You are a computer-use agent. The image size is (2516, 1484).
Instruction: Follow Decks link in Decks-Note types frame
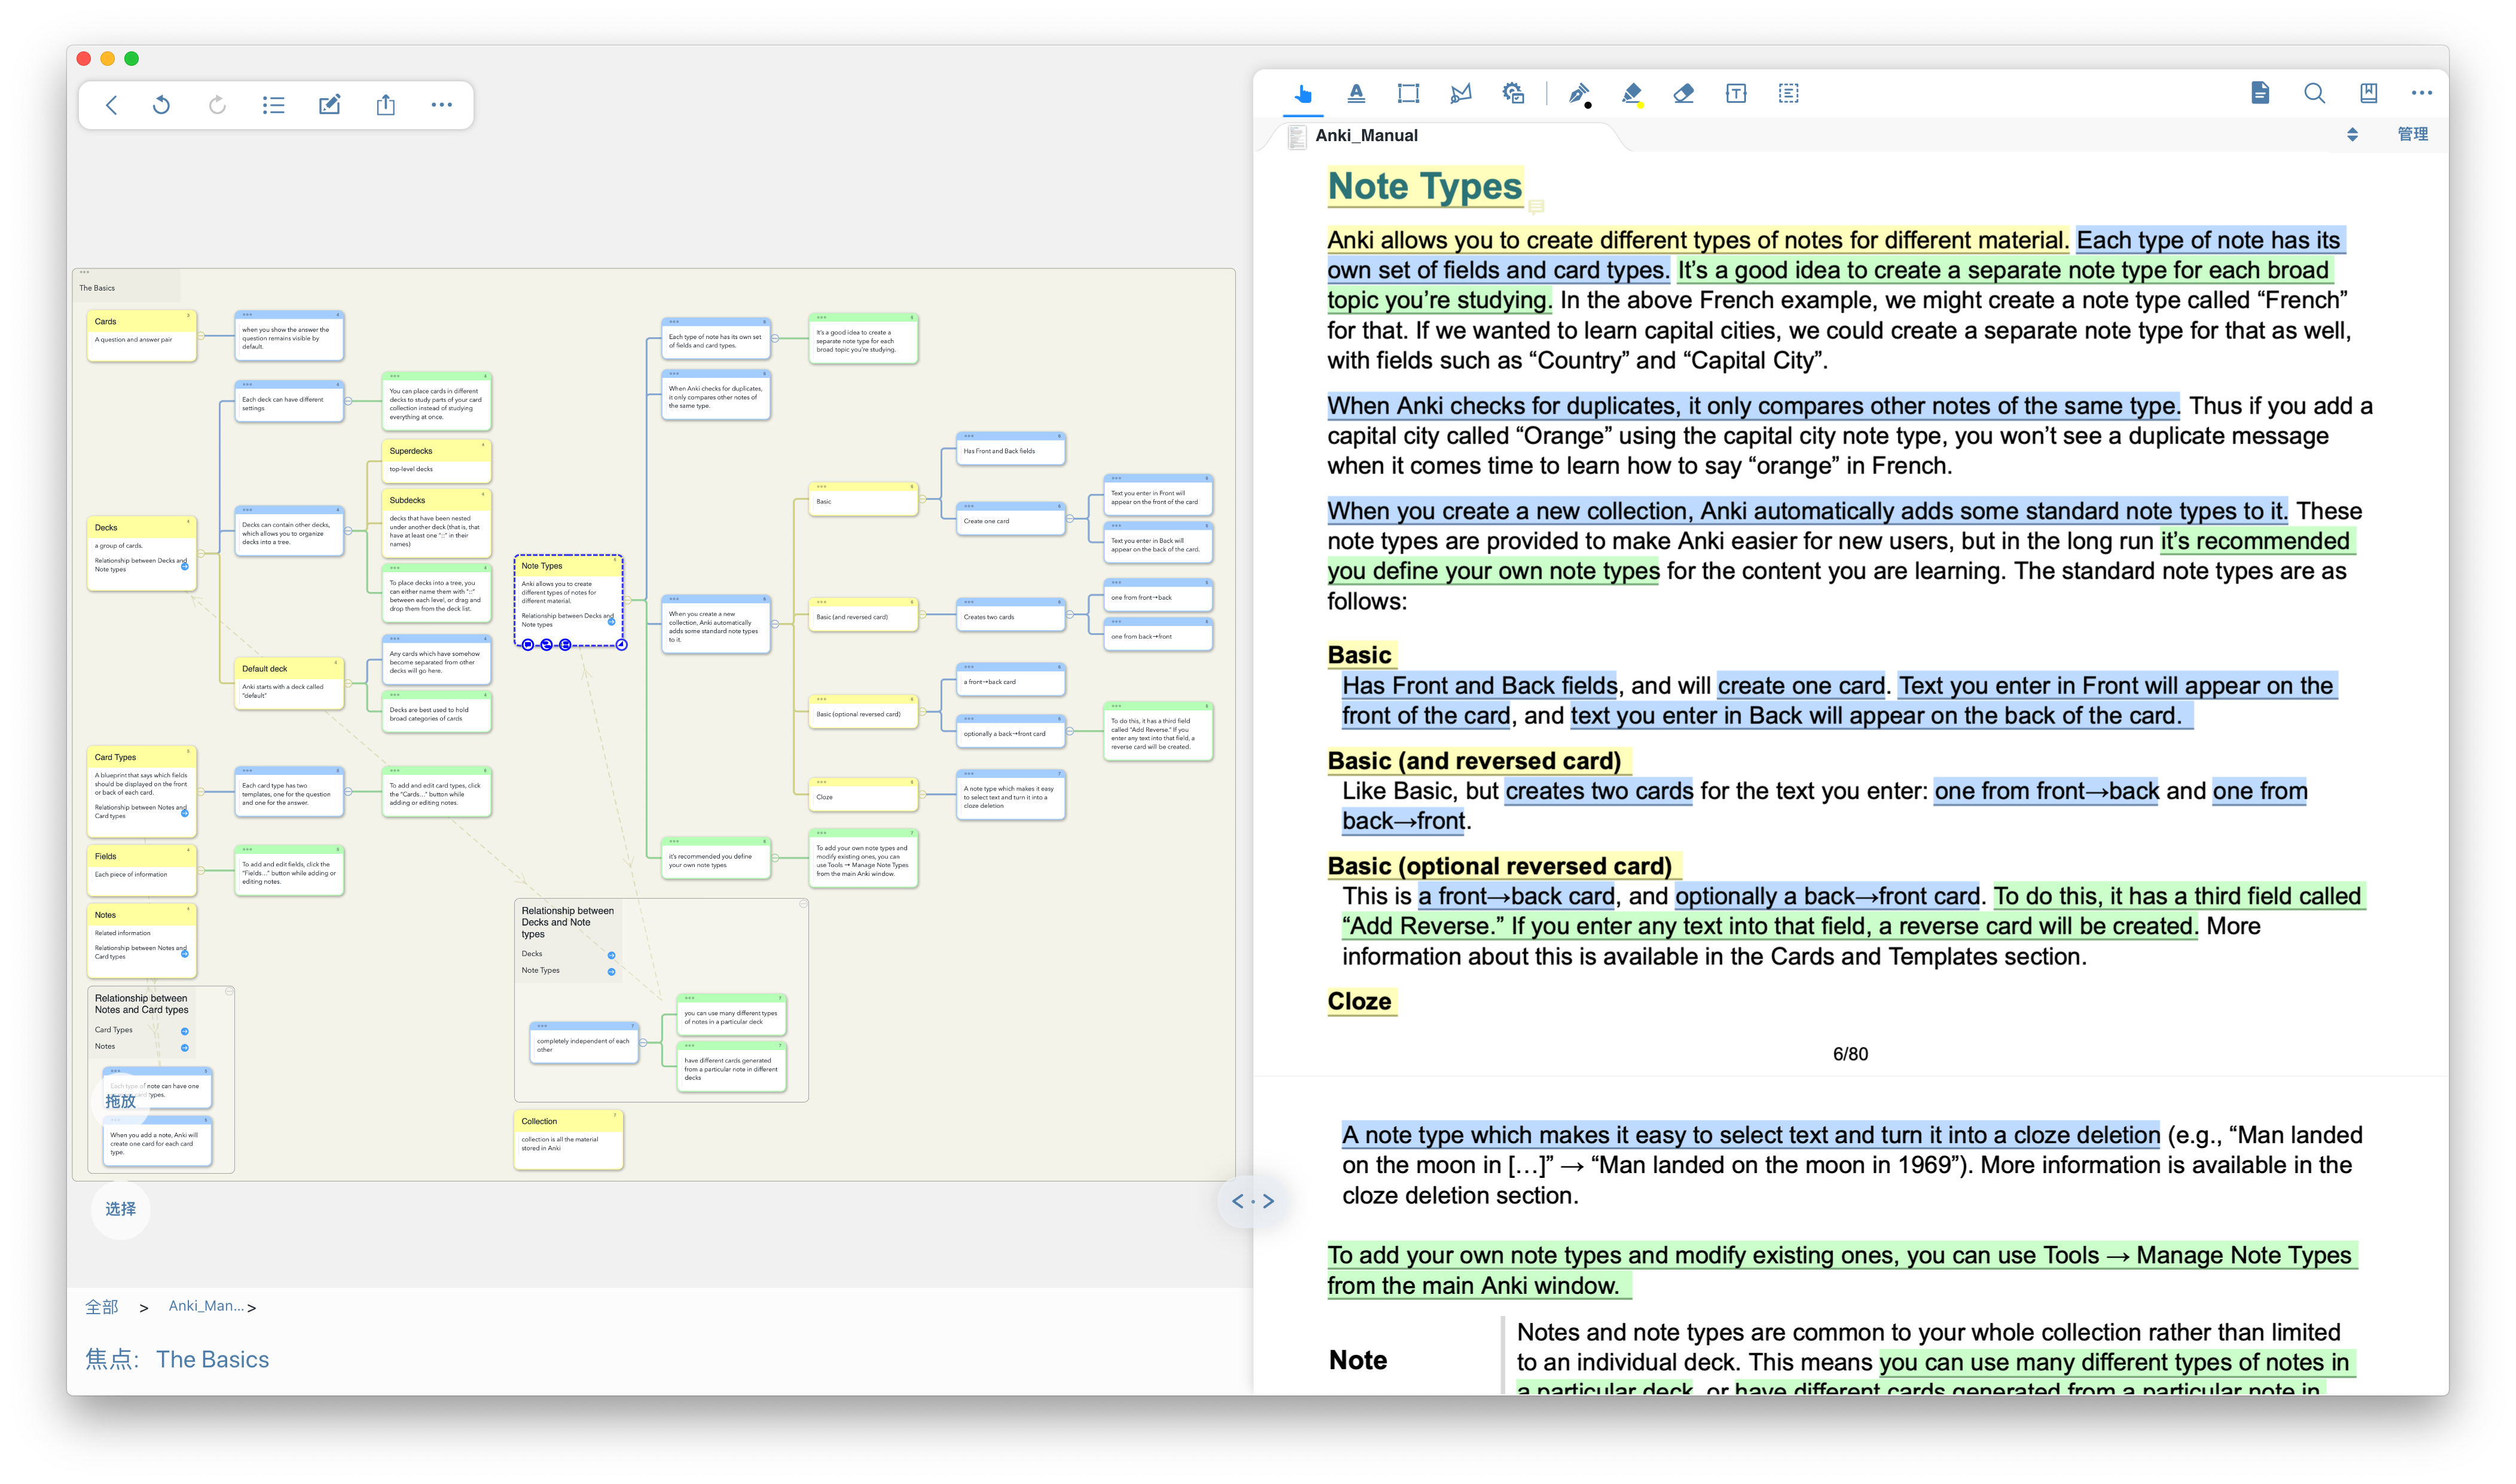[x=611, y=955]
